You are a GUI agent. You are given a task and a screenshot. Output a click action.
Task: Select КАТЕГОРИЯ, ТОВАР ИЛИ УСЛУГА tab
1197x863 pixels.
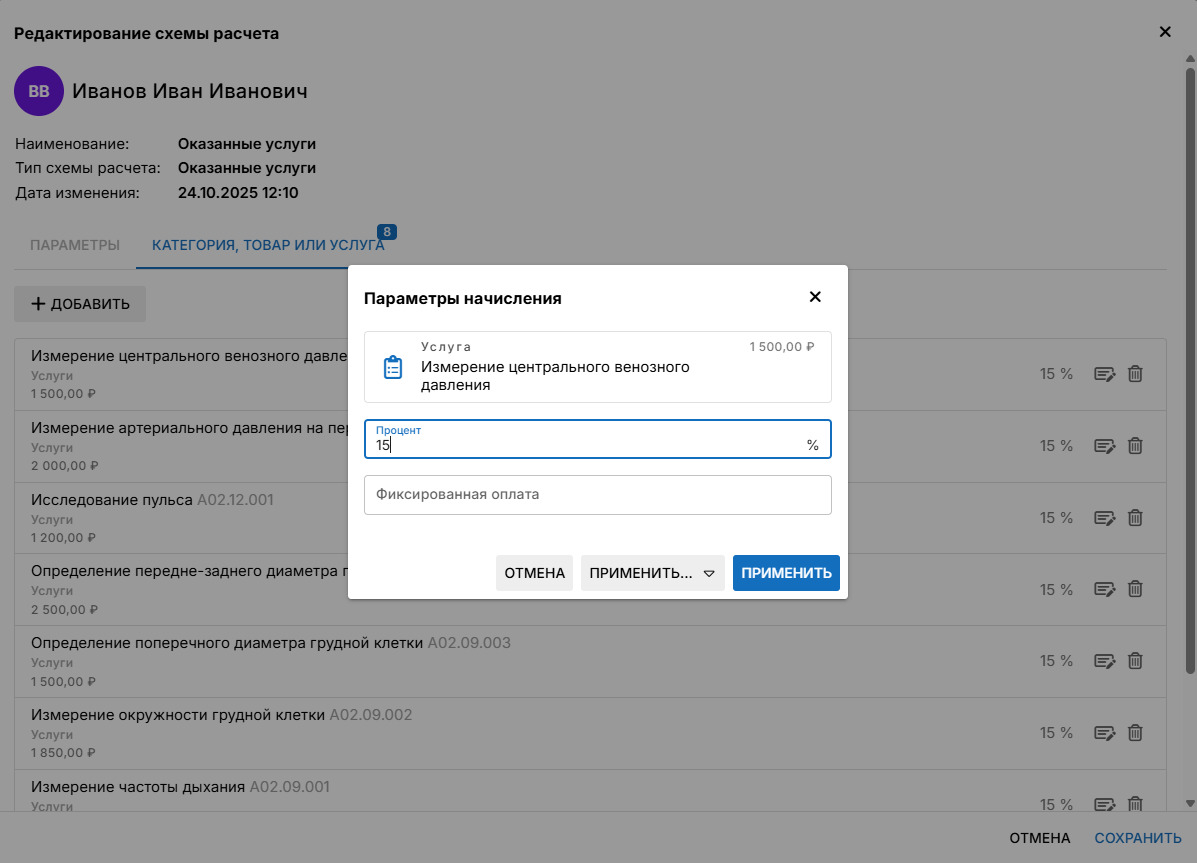(267, 245)
